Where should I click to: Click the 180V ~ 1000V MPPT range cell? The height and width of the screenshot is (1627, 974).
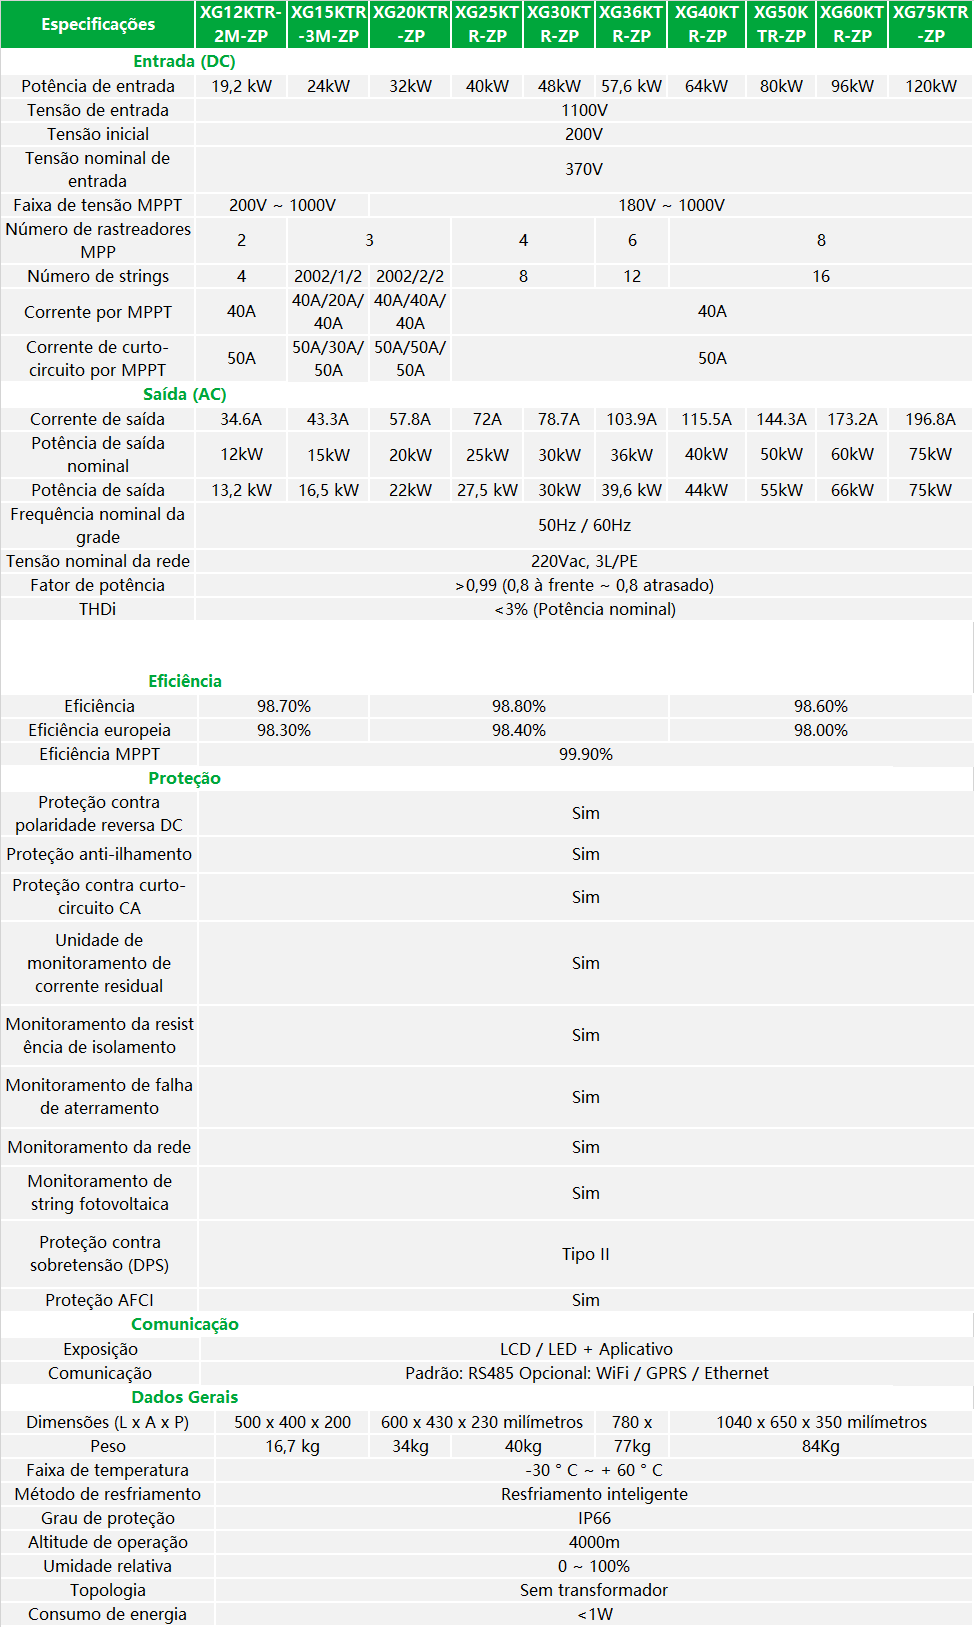click(x=671, y=205)
